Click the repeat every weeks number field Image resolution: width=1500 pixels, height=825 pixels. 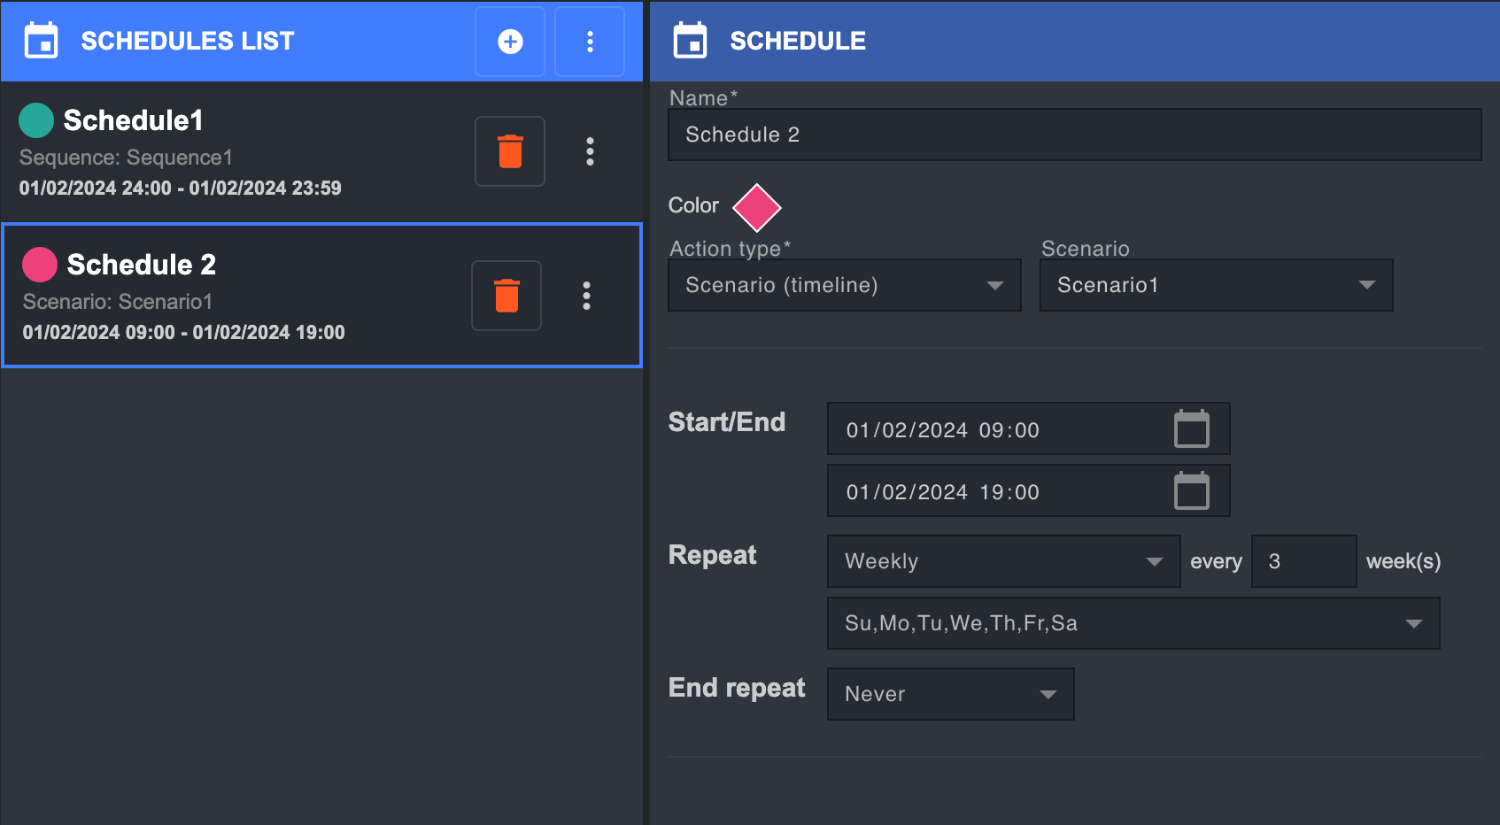tap(1303, 561)
